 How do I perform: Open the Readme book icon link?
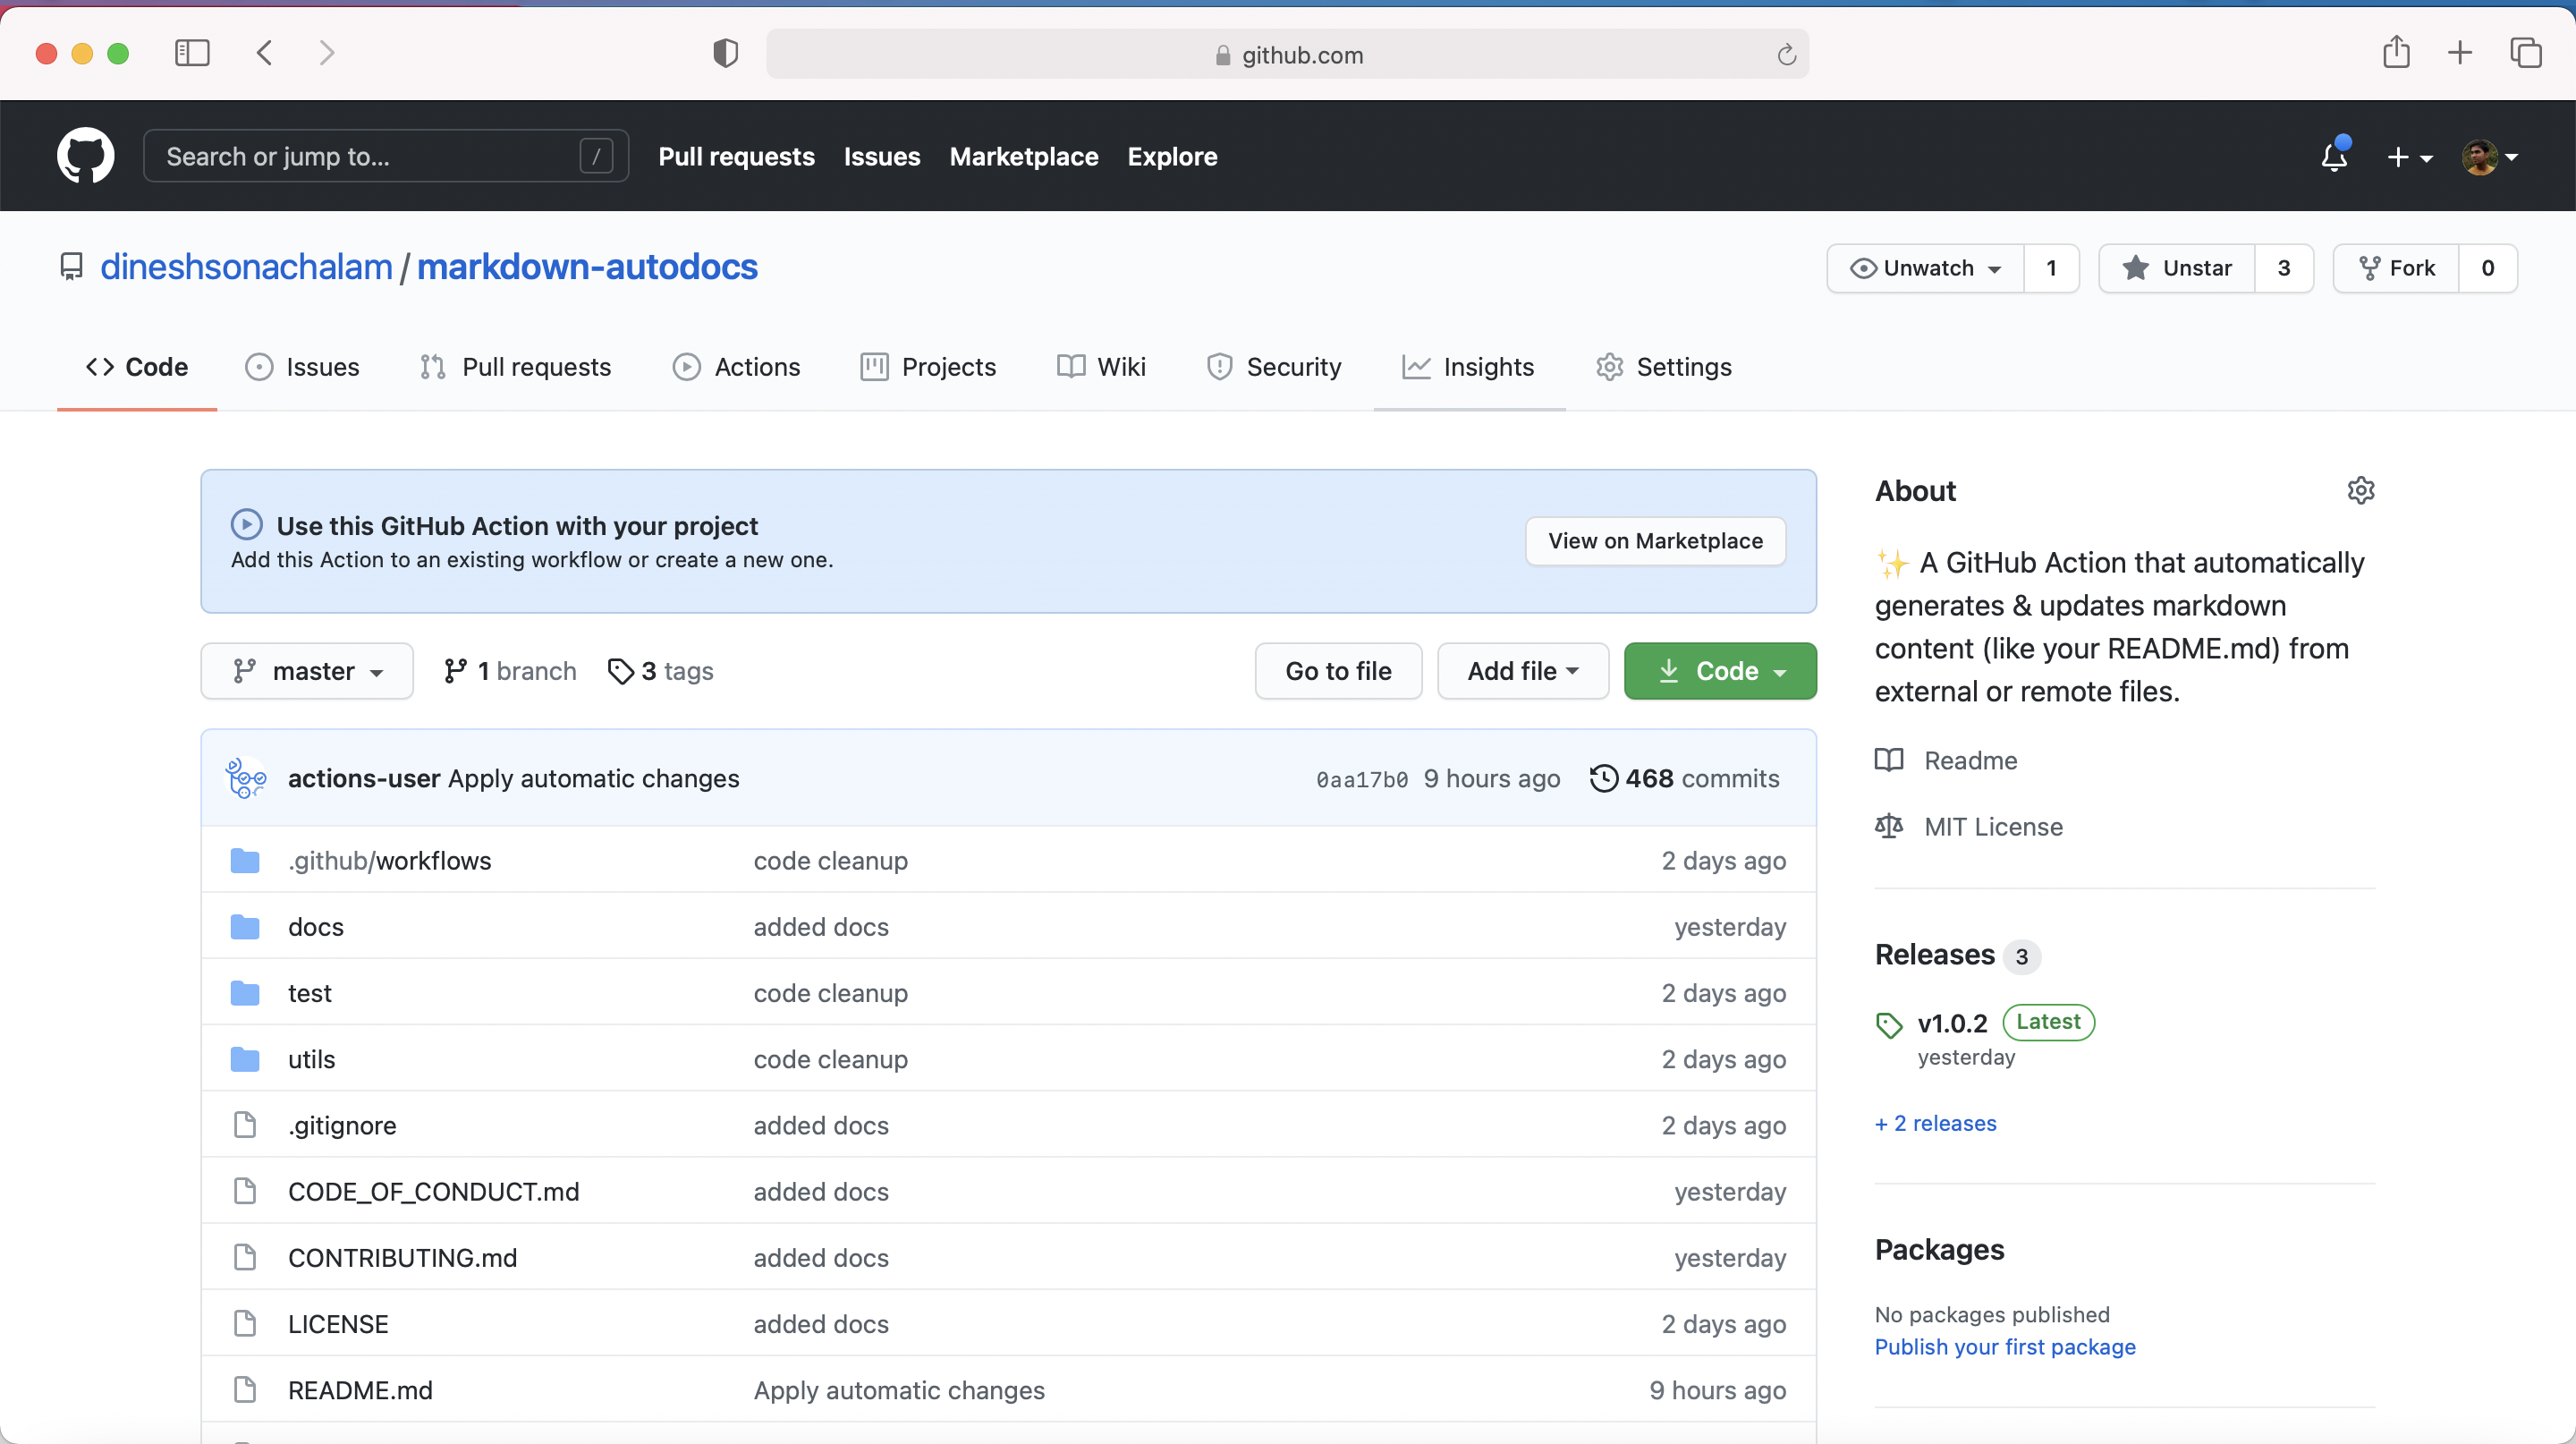point(1890,760)
